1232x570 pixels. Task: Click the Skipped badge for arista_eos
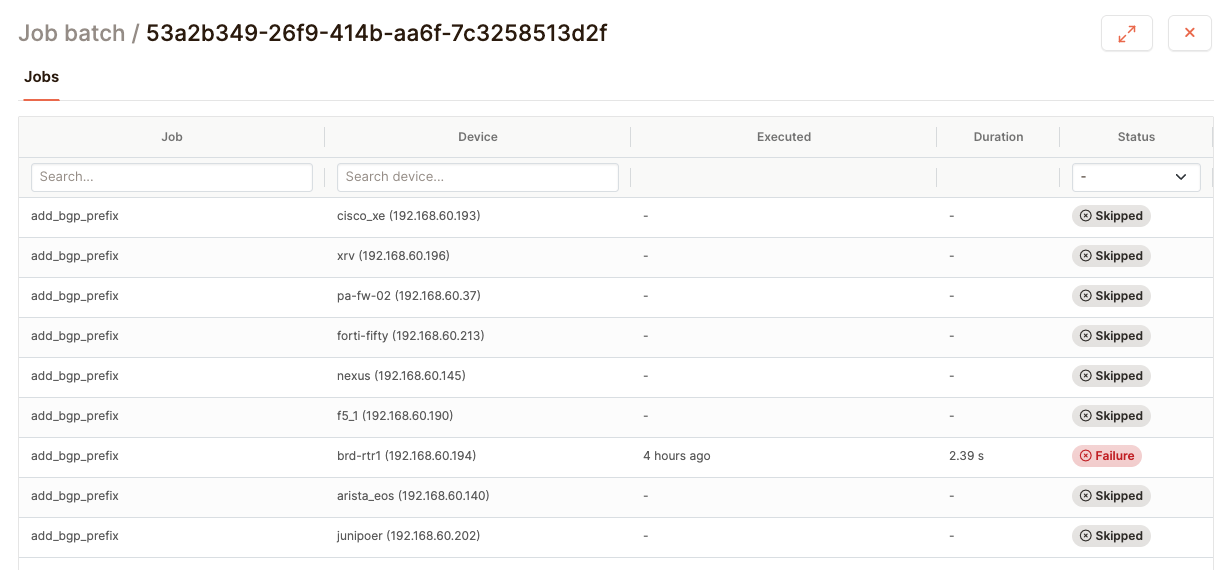[1111, 496]
